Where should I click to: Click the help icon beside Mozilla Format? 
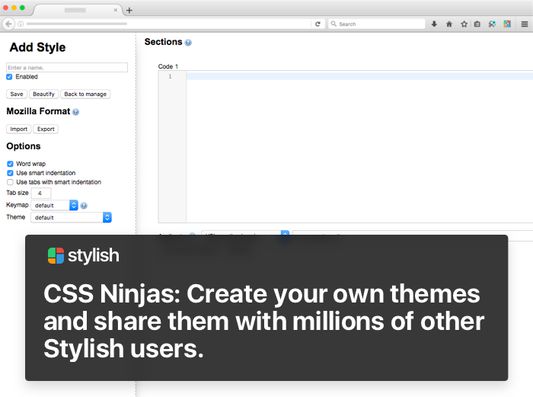(76, 112)
